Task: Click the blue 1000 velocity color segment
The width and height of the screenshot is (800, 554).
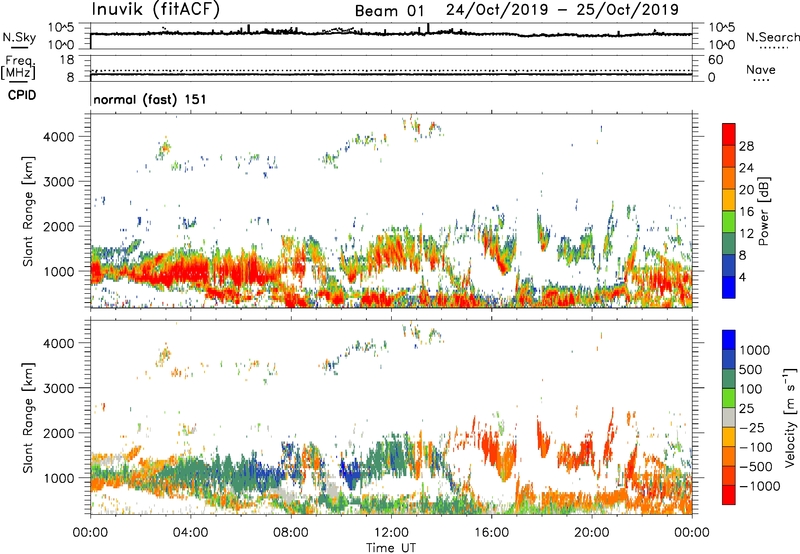Action: tap(729, 340)
